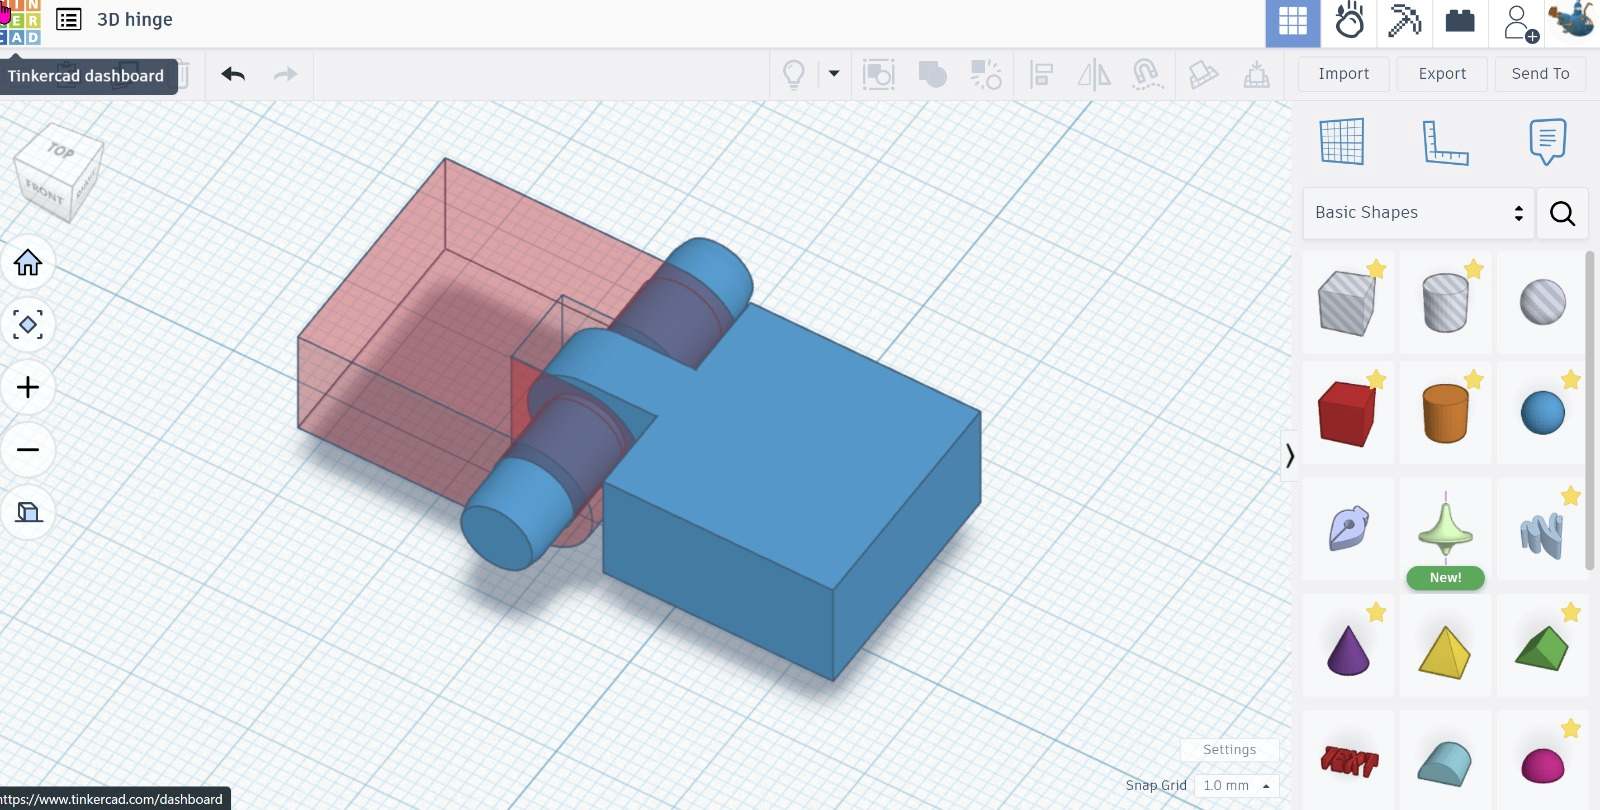
Task: Pick the green Roof shape
Action: tap(1542, 648)
